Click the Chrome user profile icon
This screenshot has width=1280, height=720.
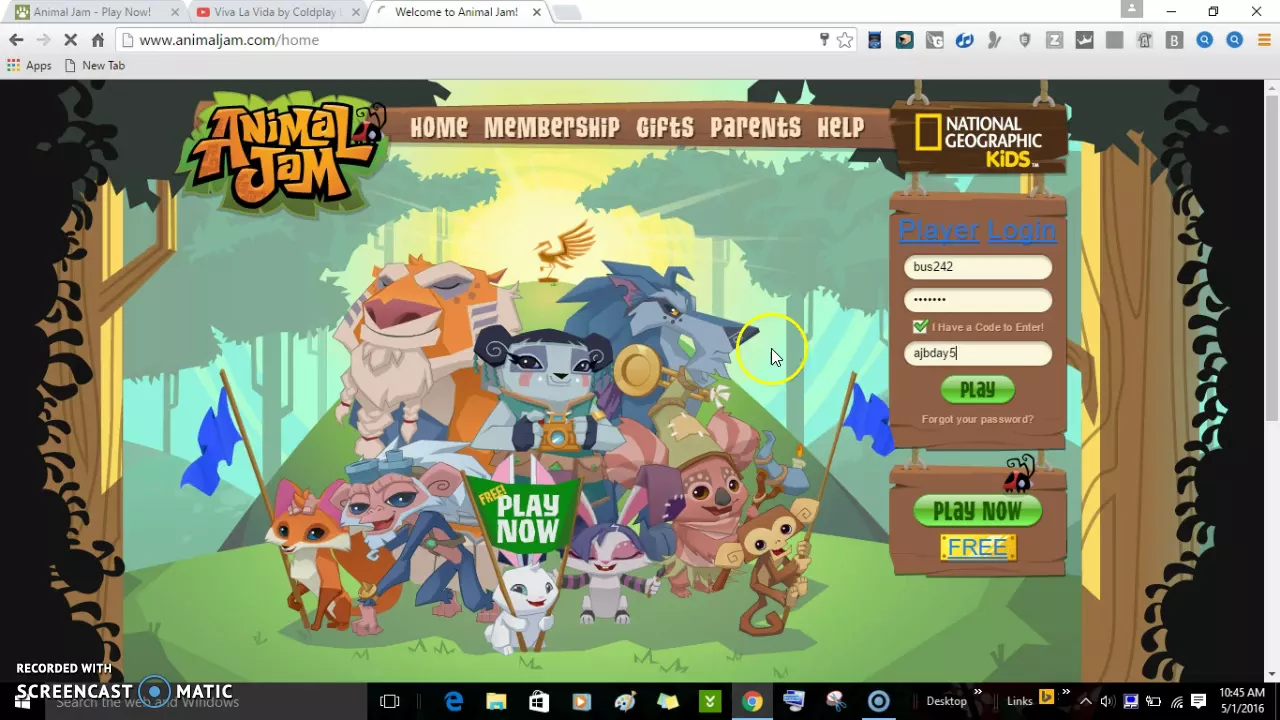click(x=1131, y=9)
